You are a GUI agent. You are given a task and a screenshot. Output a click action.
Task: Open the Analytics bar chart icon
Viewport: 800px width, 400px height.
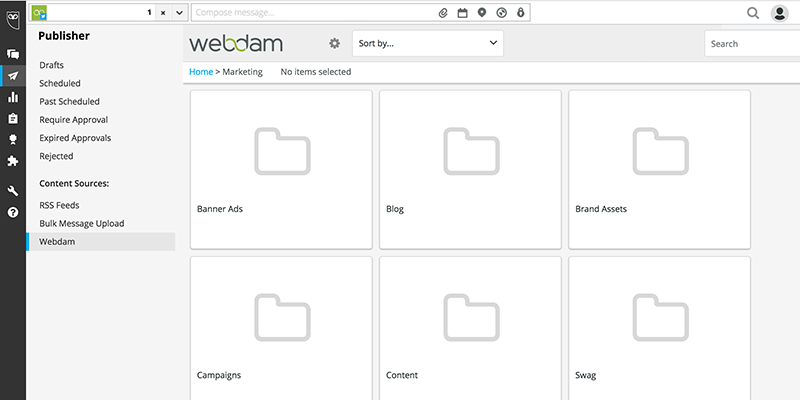(13, 97)
